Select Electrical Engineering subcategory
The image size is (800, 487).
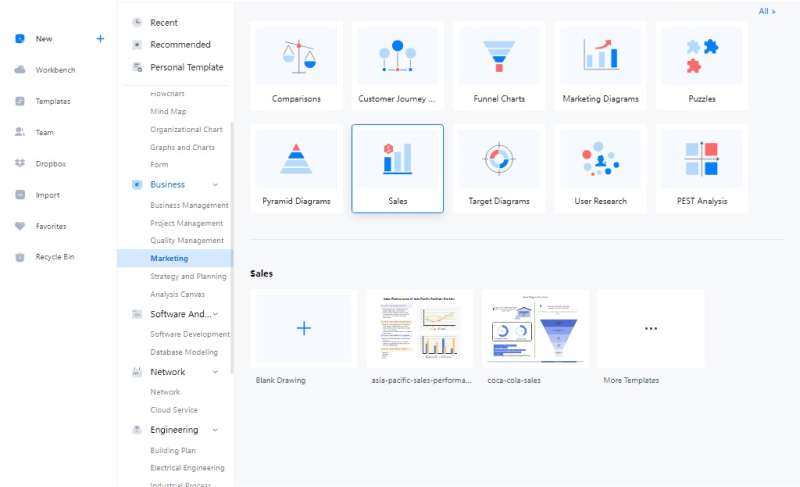(x=187, y=468)
